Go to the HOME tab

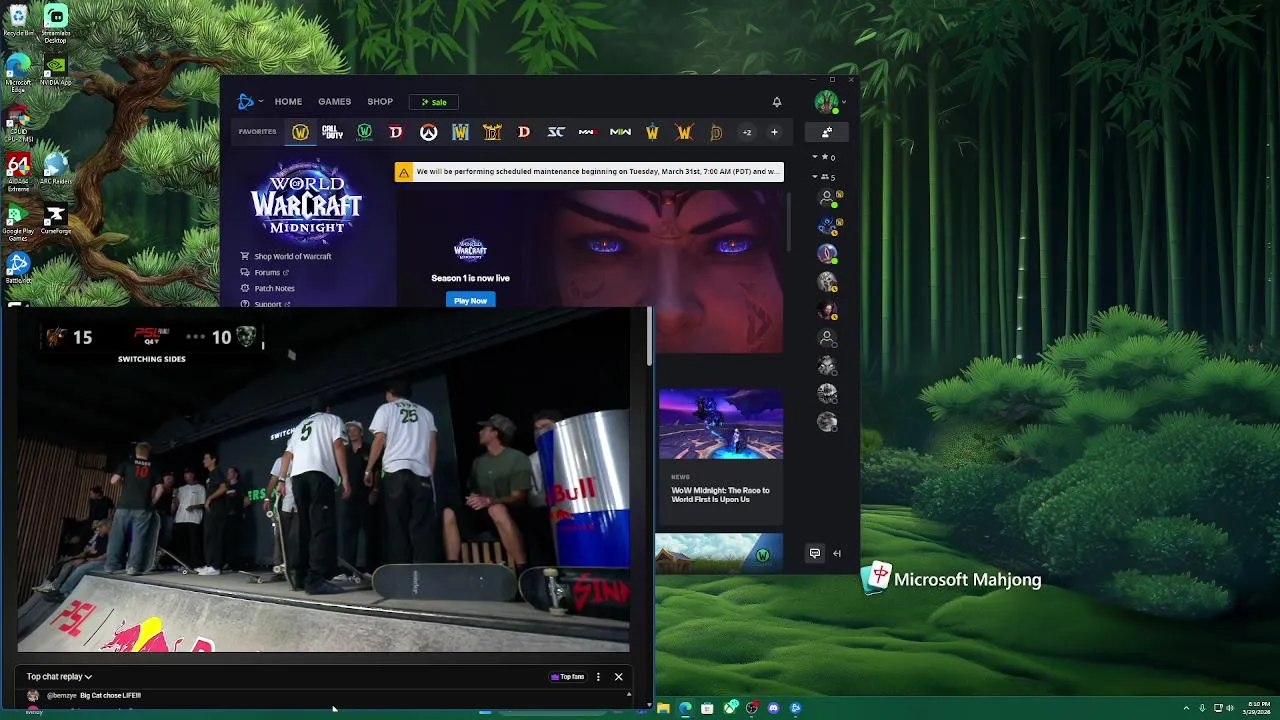click(288, 102)
